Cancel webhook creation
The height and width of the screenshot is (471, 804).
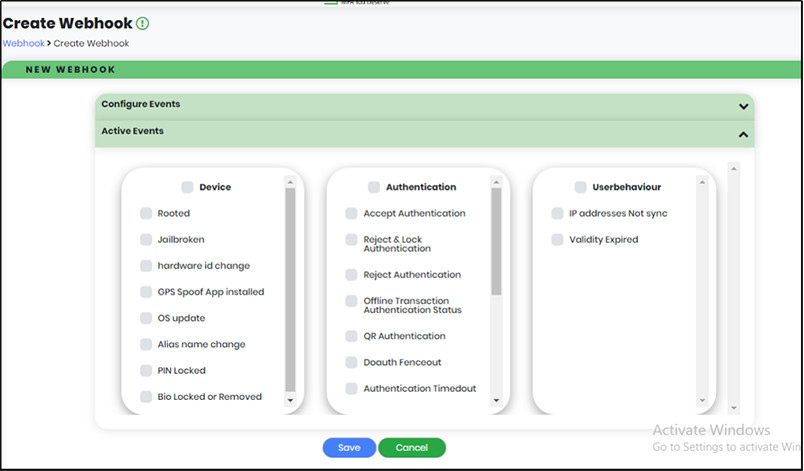[412, 447]
